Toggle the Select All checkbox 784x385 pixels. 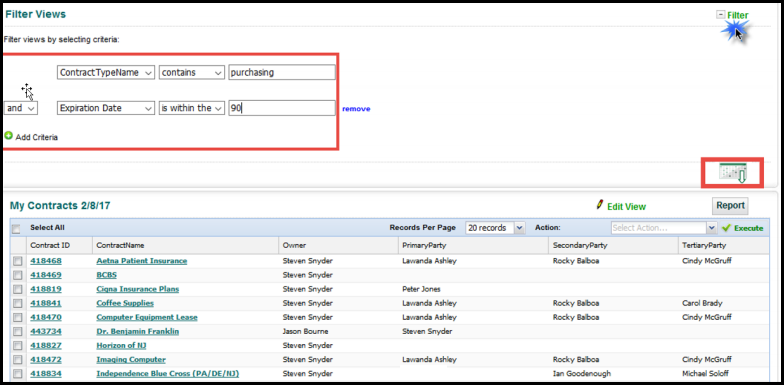coord(16,229)
